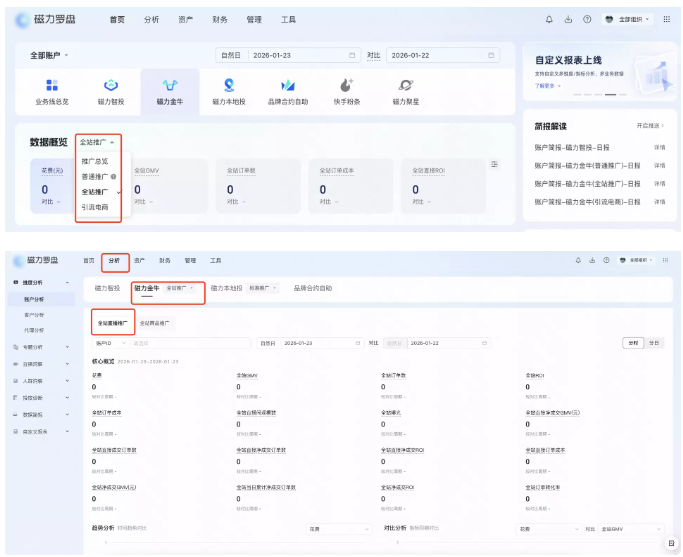683x557 pixels.
Task: Select the 快手粉条 flame icon
Action: [x=347, y=85]
